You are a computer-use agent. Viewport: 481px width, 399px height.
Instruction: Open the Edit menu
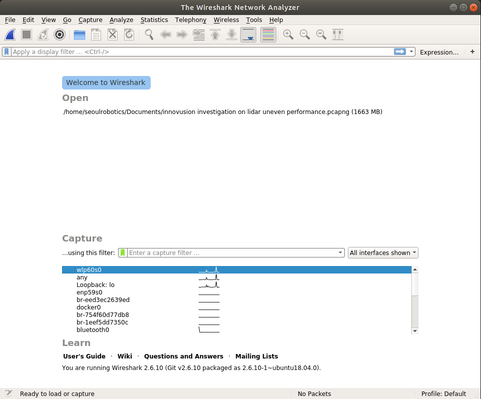tap(28, 20)
